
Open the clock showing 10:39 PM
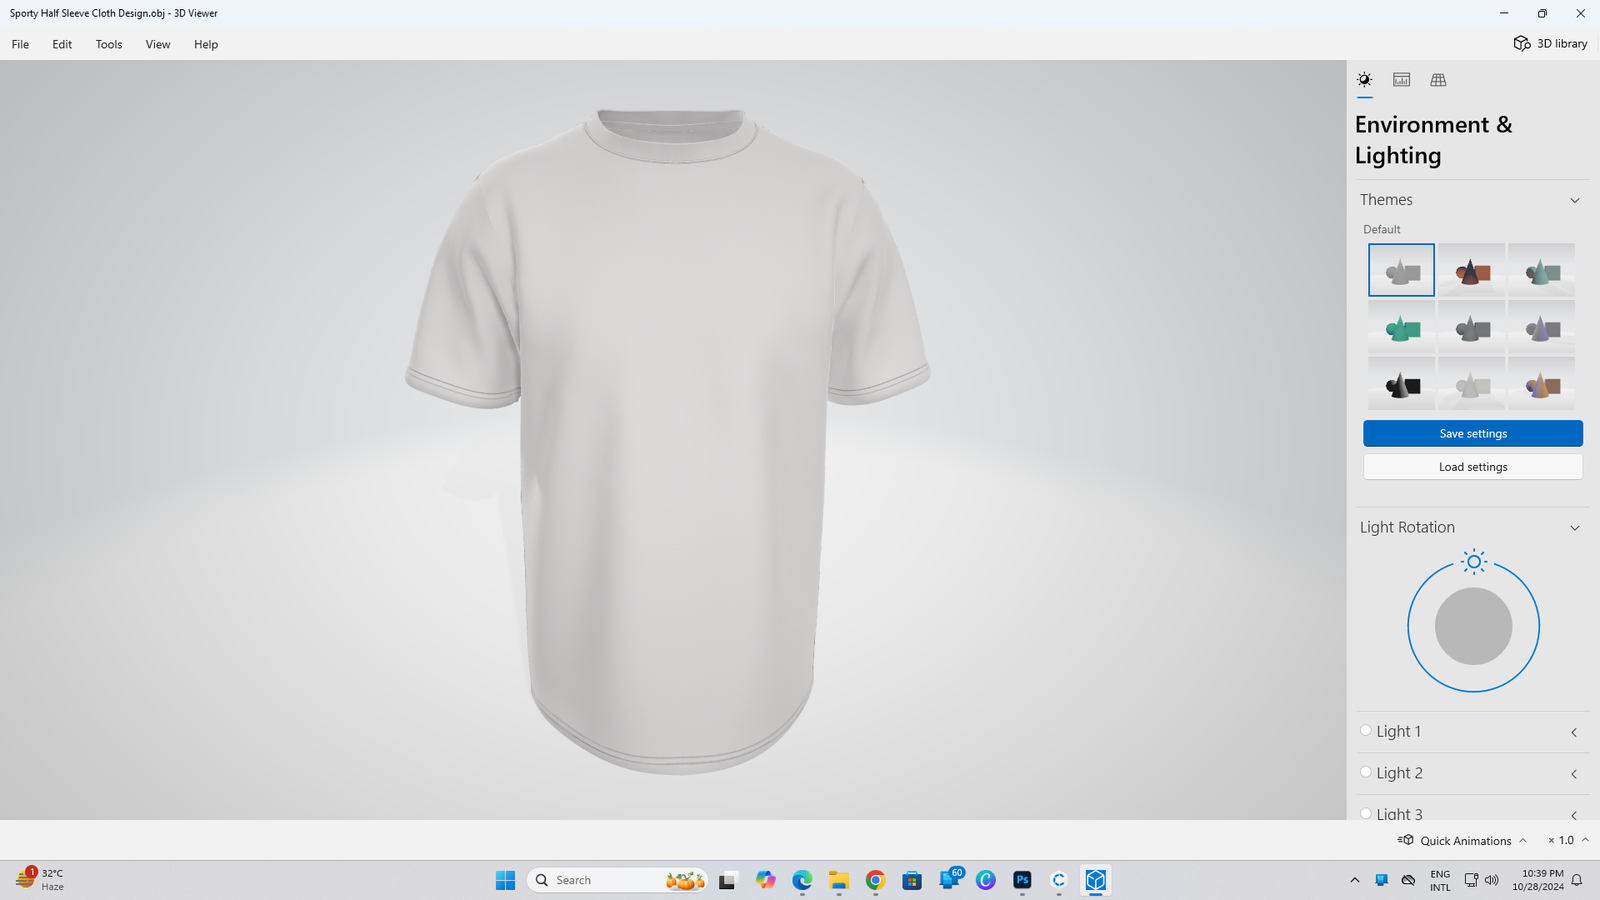coord(1538,880)
